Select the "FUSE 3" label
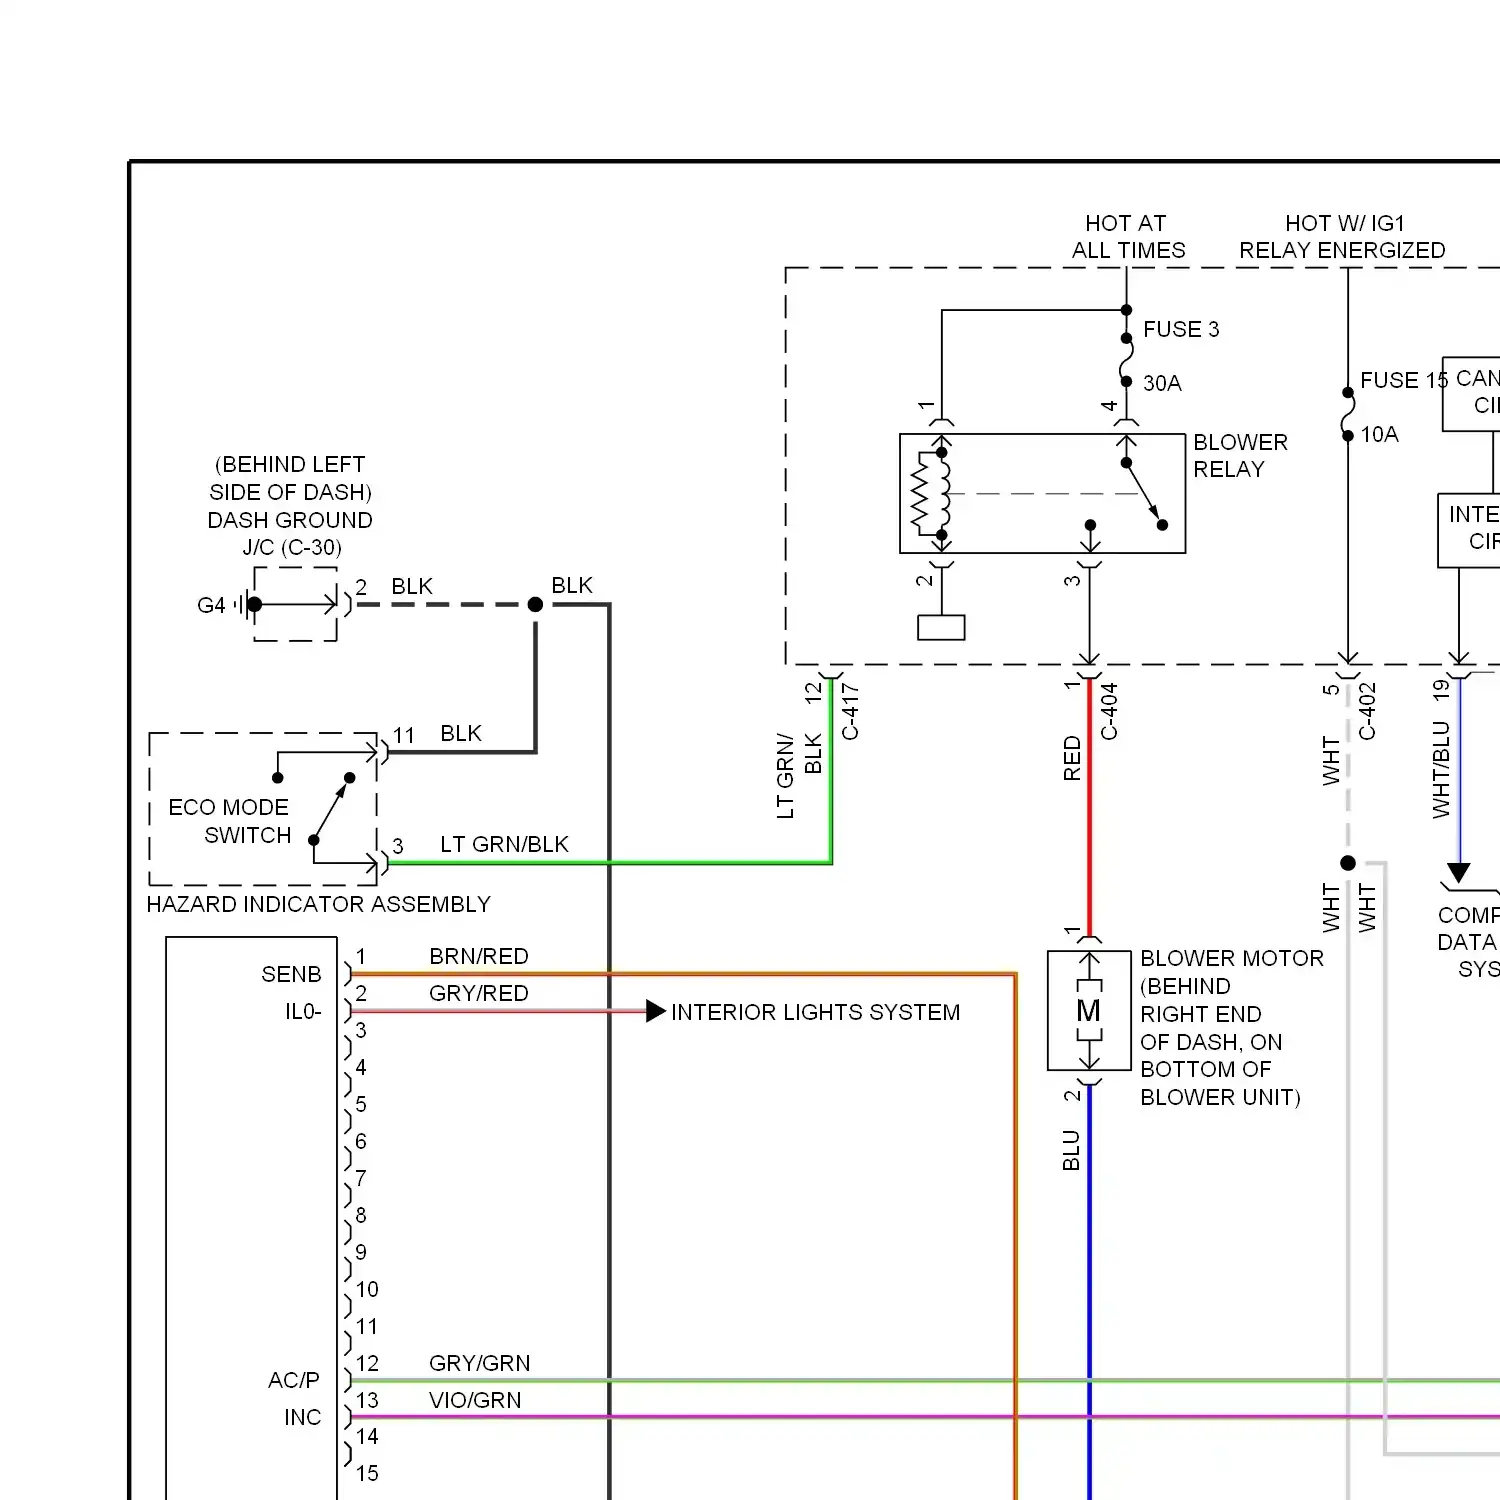The image size is (1500, 1500). (x=1181, y=329)
